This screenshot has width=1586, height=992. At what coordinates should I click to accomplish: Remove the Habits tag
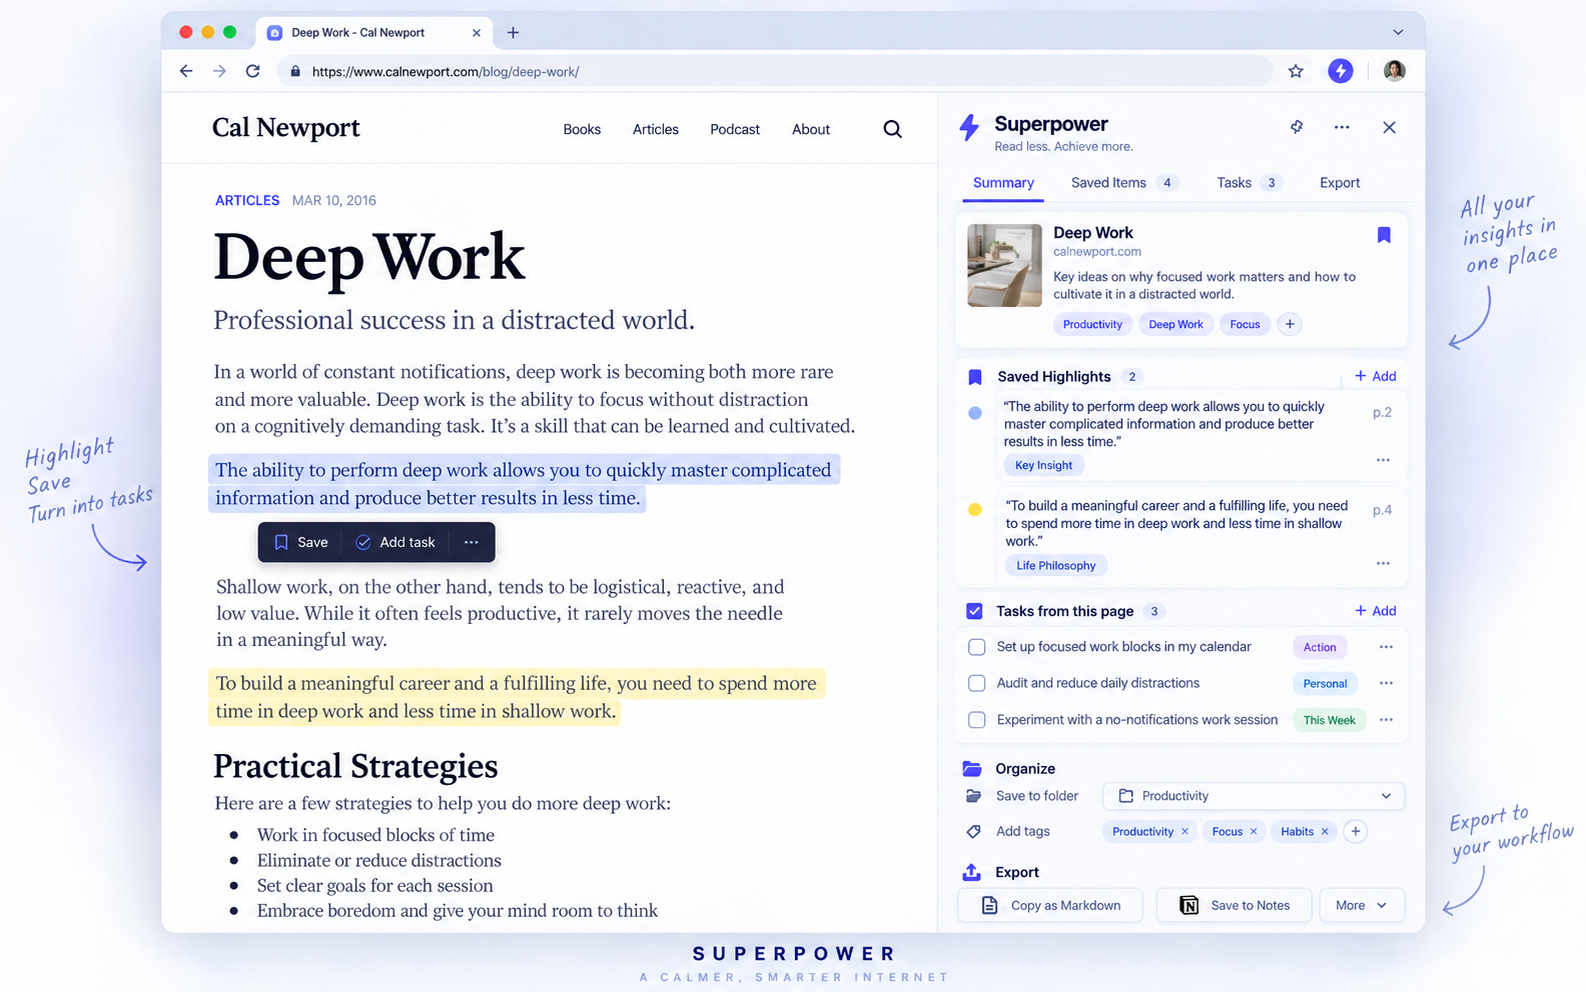click(1325, 832)
